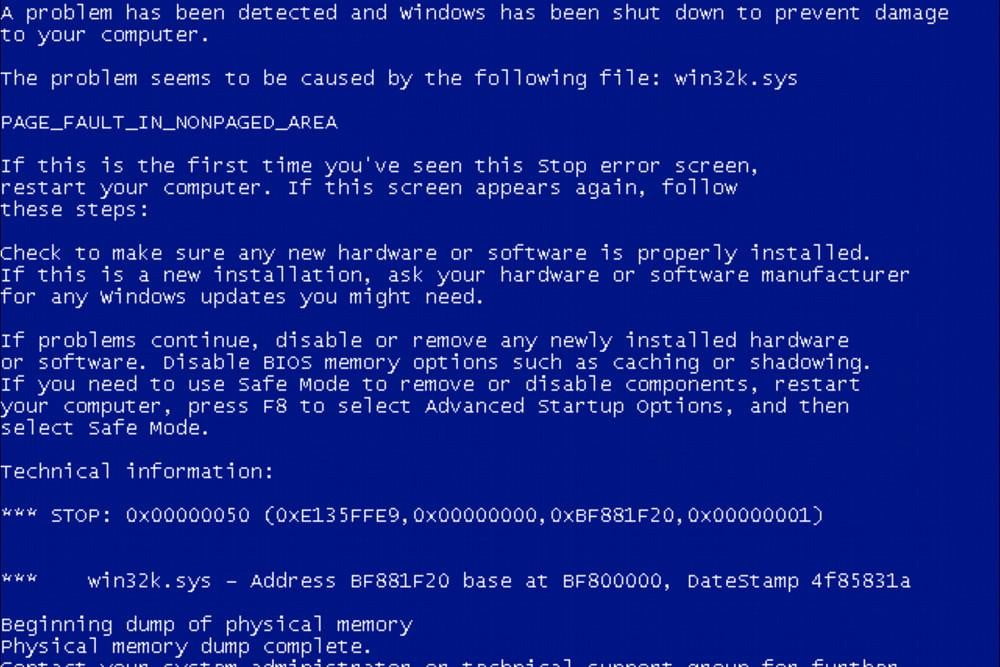The width and height of the screenshot is (1000, 667).
Task: Click the "Technical information:" heading
Action: (137, 471)
